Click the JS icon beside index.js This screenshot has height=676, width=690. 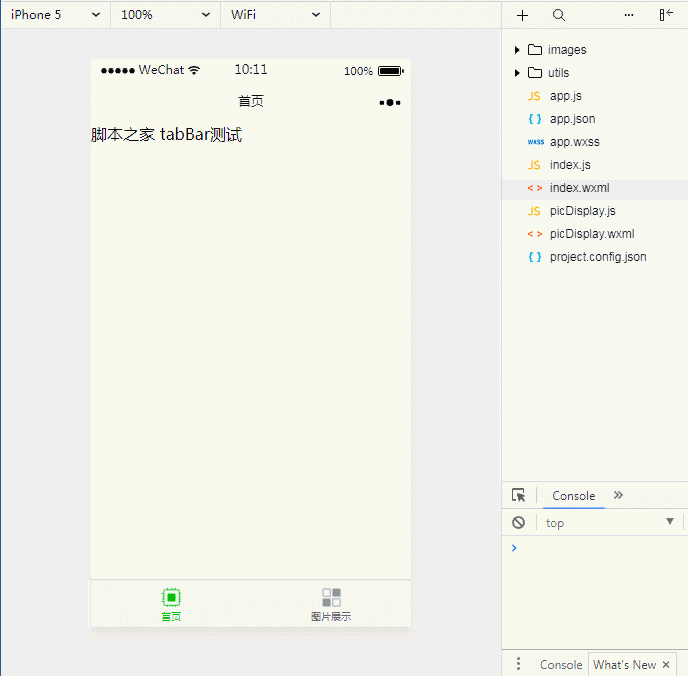tap(534, 165)
